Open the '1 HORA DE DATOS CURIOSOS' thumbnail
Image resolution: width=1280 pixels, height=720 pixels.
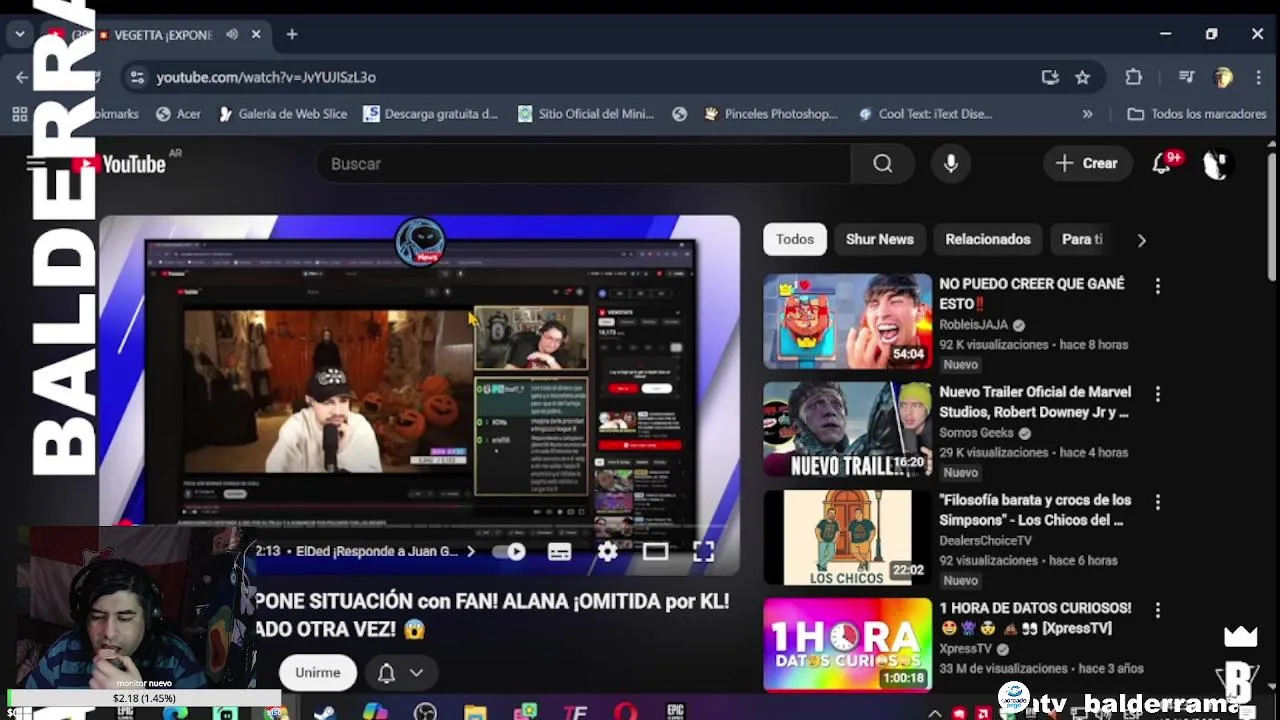[847, 645]
